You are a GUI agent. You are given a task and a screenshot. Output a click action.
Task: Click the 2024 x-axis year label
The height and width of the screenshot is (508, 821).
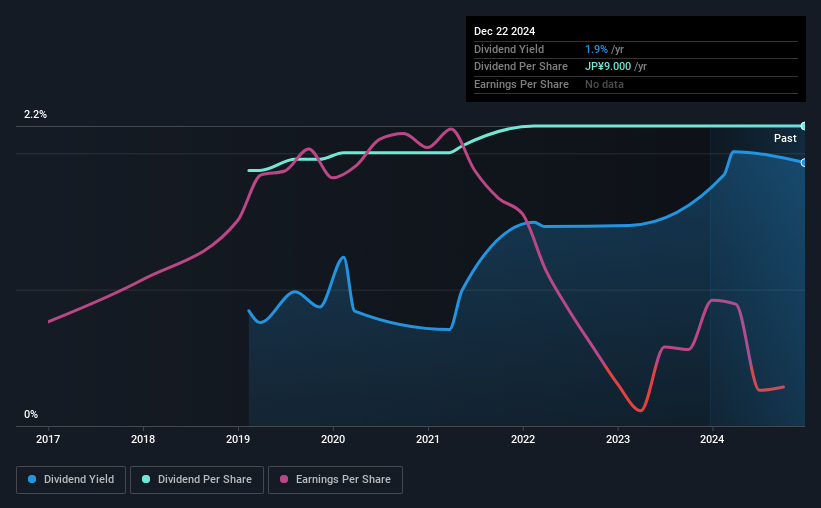(x=712, y=439)
